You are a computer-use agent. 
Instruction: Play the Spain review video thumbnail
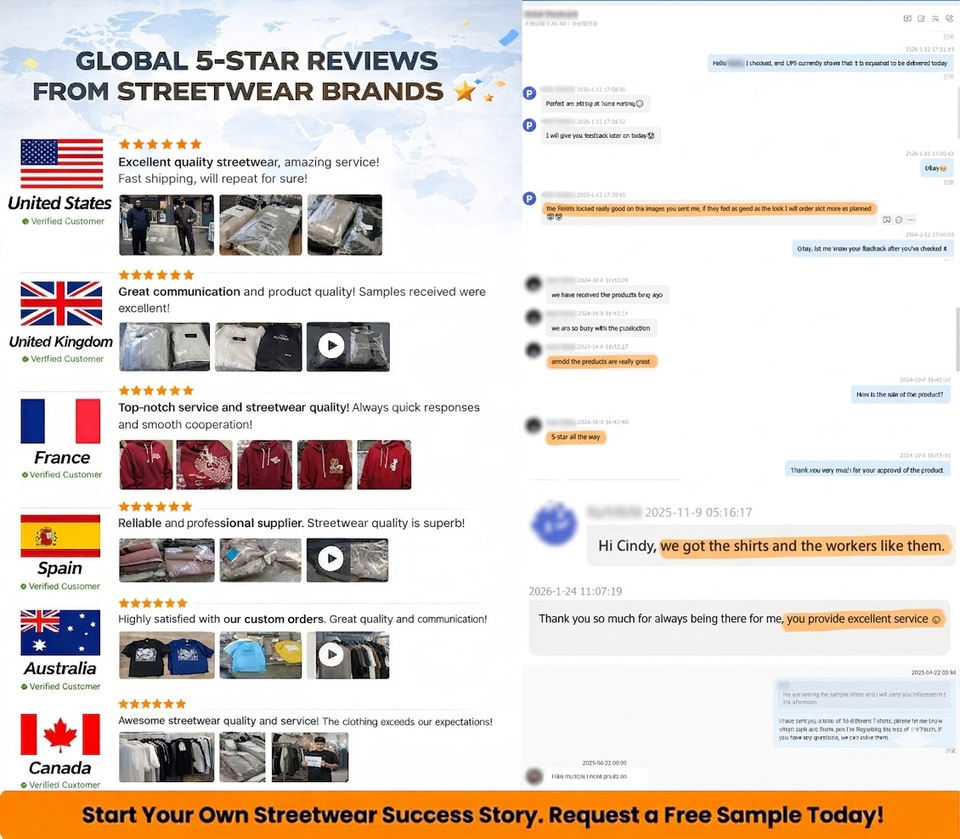pos(331,559)
